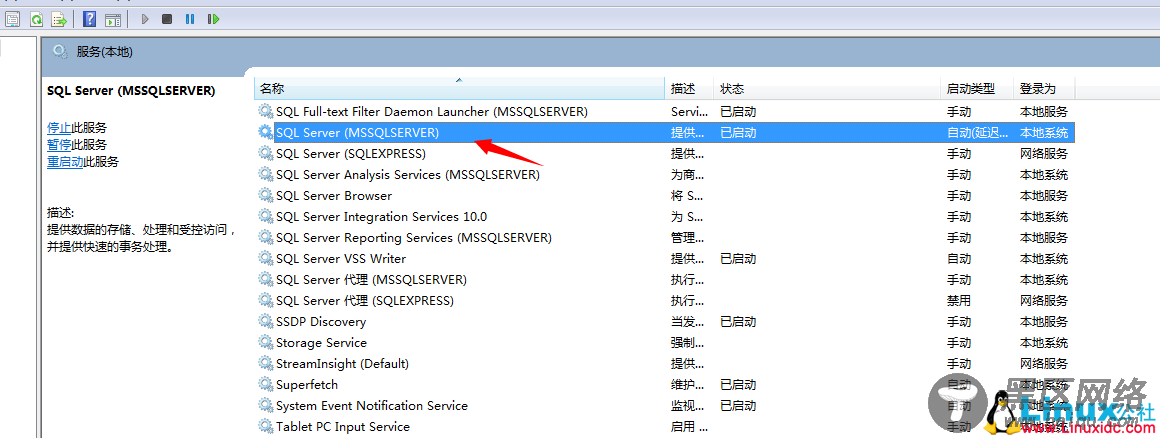Screen dimensions: 1160x438
Task: Click the gear icon of SQL Server VSS Writer
Action: 265,258
